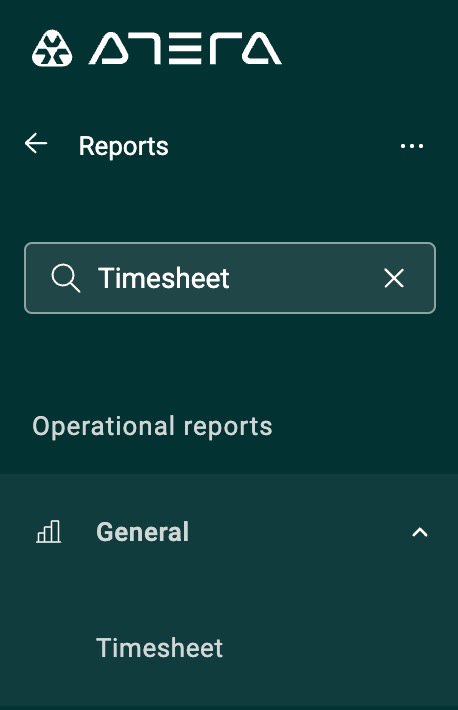Image resolution: width=458 pixels, height=710 pixels.
Task: Open the three-dot more options menu
Action: [412, 146]
